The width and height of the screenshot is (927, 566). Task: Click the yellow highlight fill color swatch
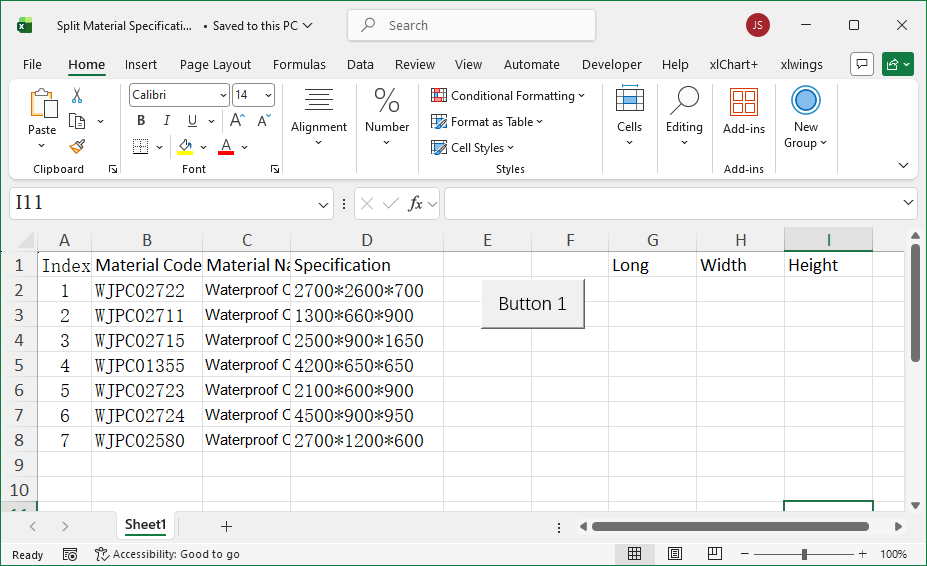point(185,147)
